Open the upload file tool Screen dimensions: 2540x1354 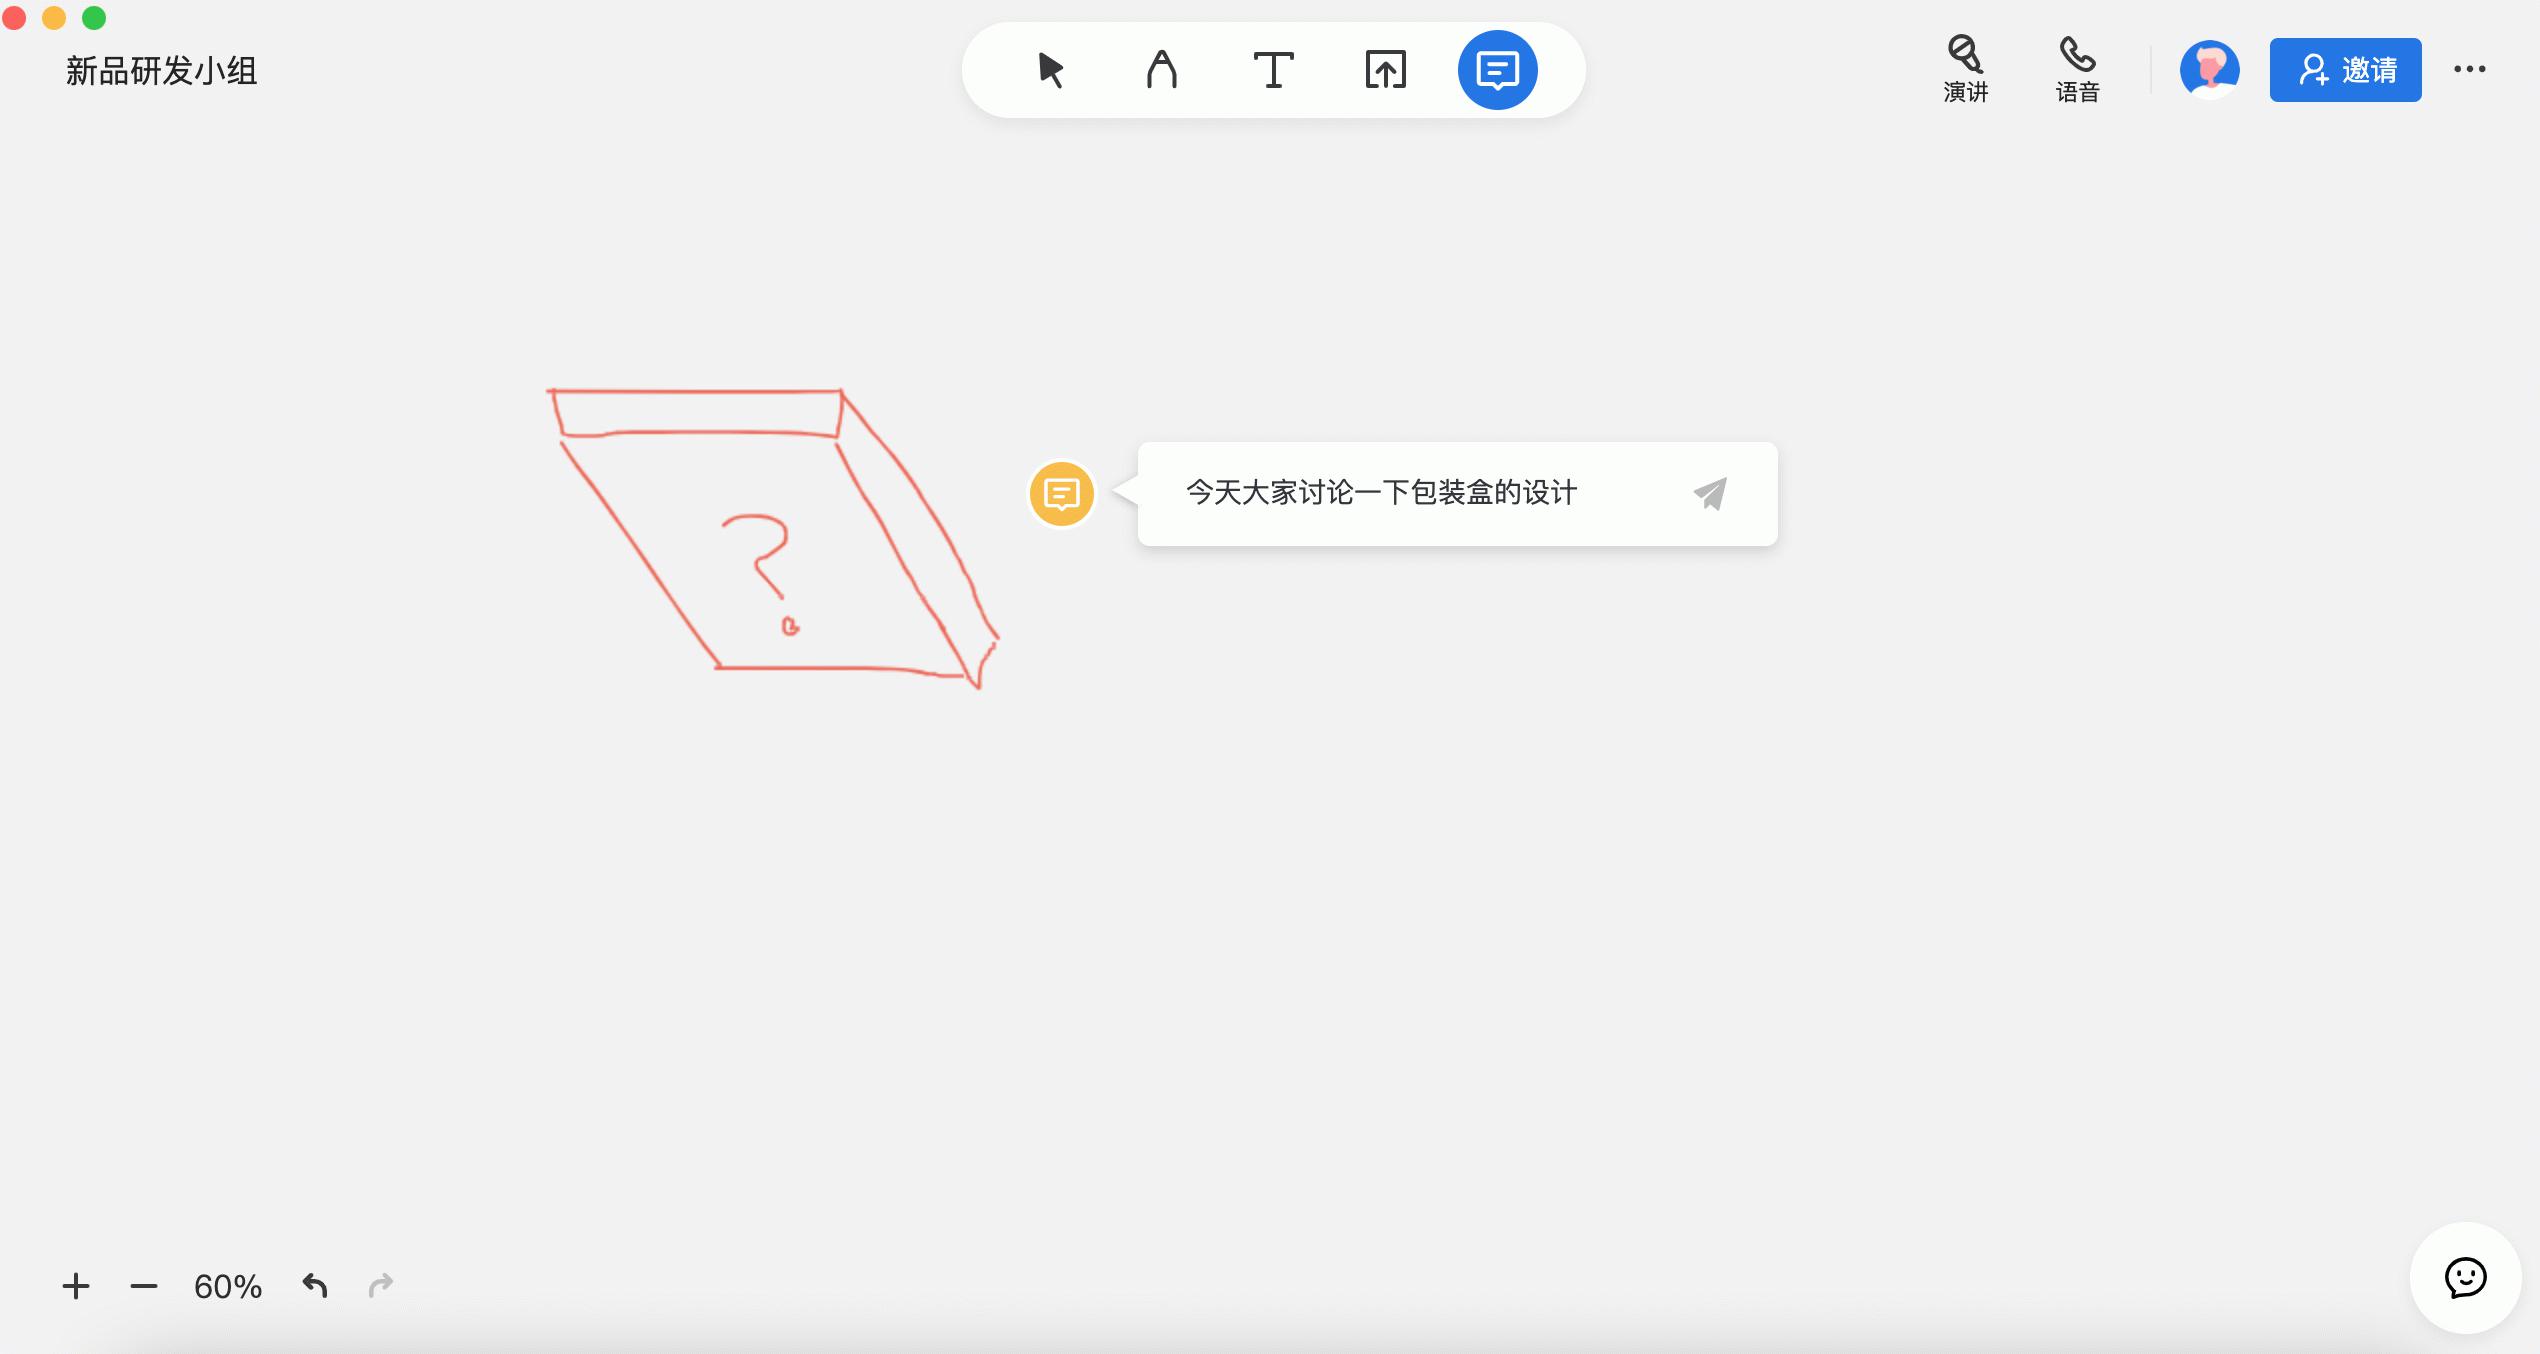[x=1385, y=70]
